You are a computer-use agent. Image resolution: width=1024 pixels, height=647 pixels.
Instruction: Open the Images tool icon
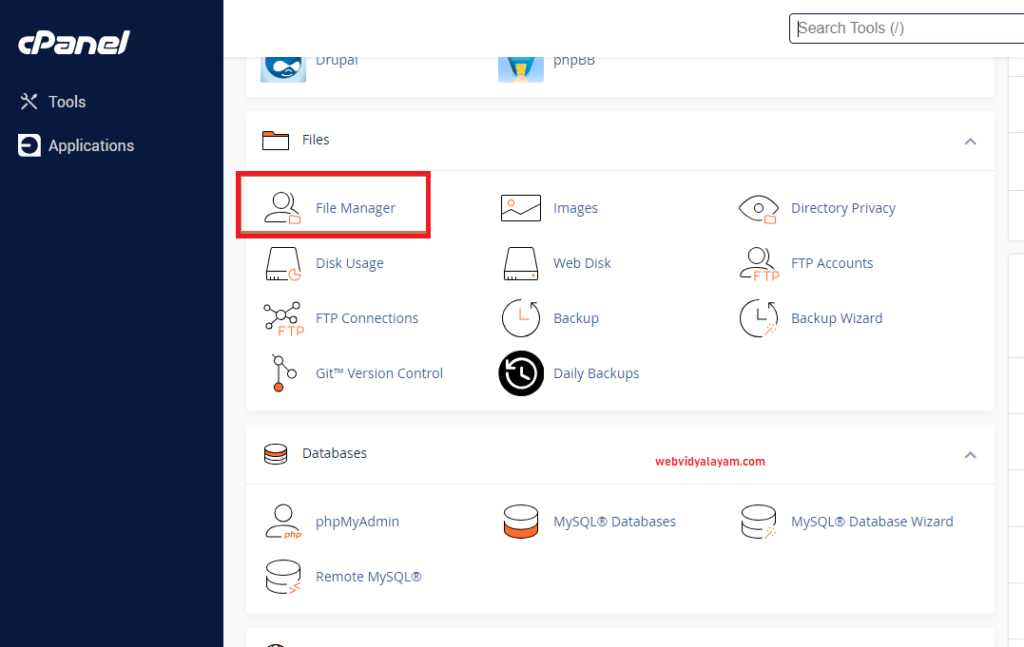520,208
